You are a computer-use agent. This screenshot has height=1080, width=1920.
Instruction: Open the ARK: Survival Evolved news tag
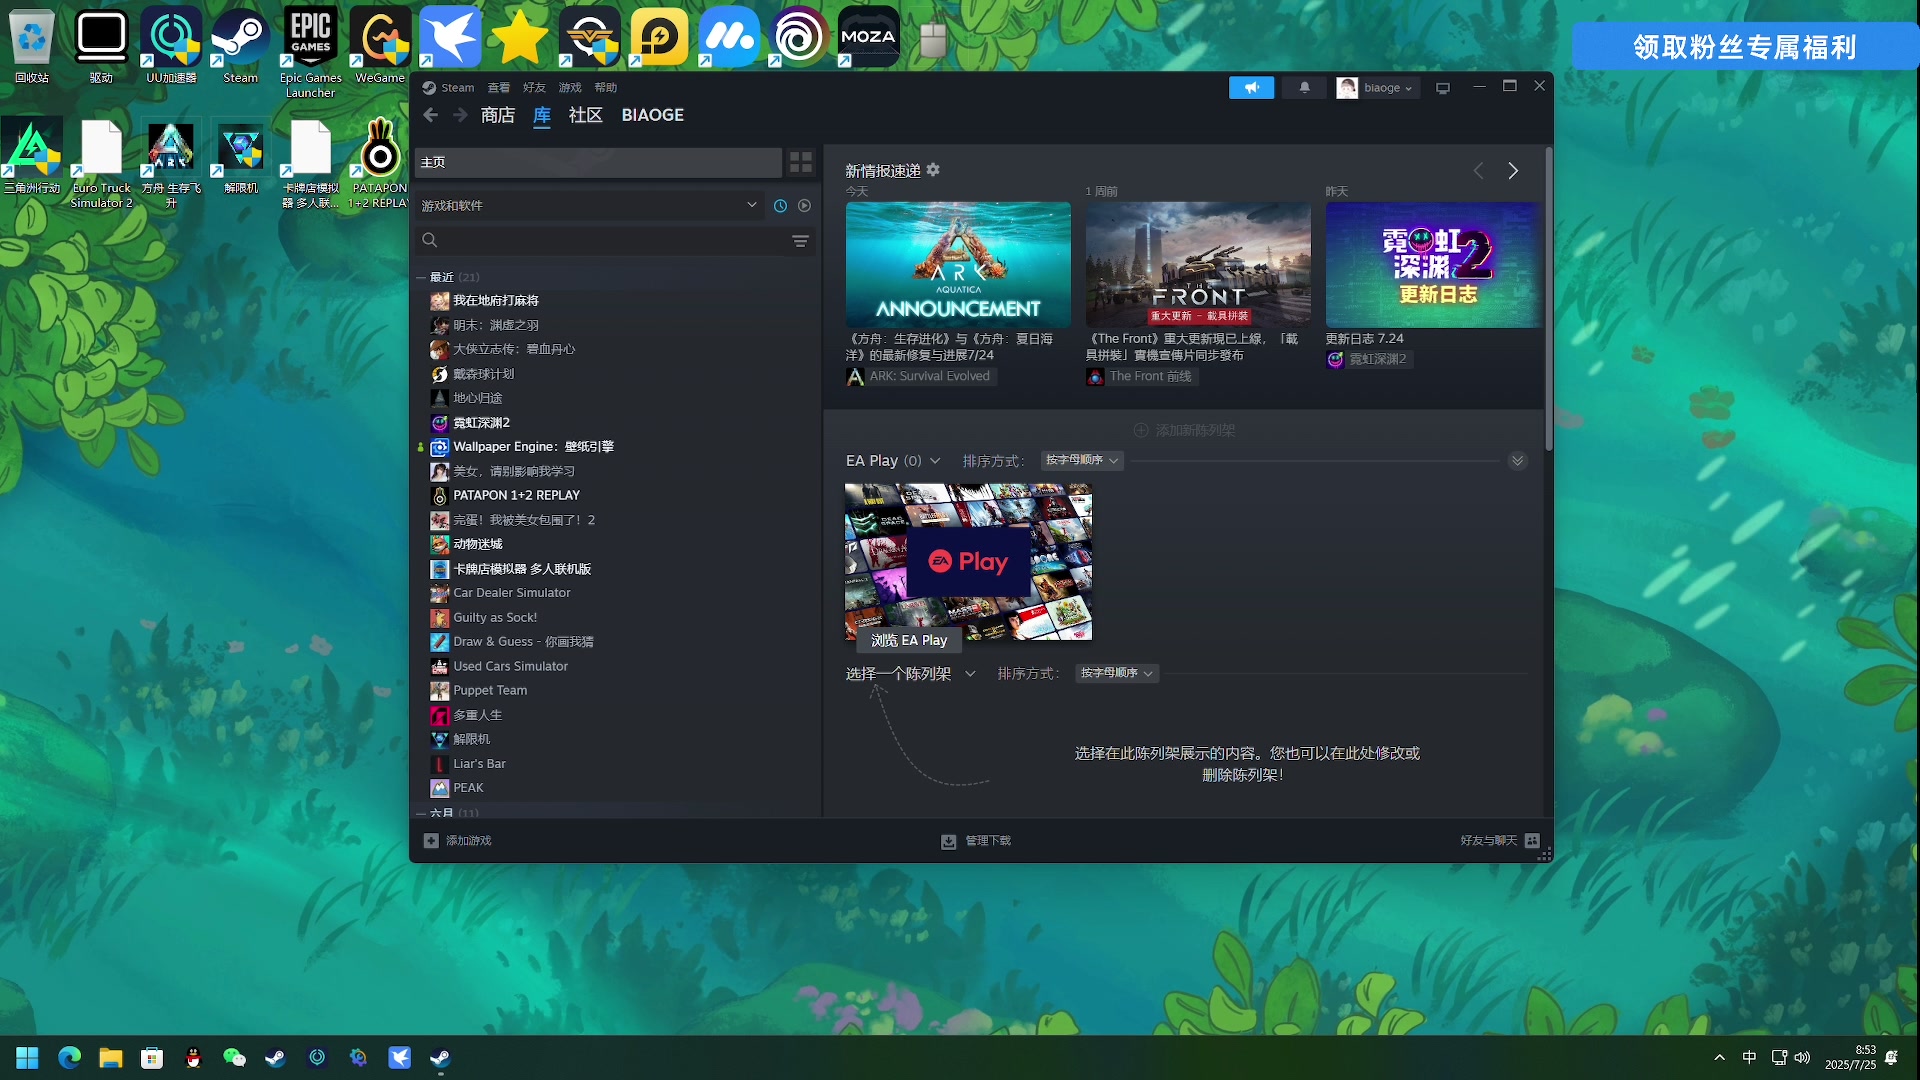coord(920,376)
